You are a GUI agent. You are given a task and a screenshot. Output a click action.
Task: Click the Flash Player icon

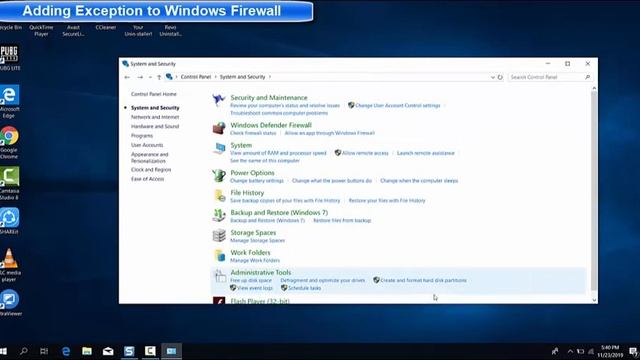point(219,300)
